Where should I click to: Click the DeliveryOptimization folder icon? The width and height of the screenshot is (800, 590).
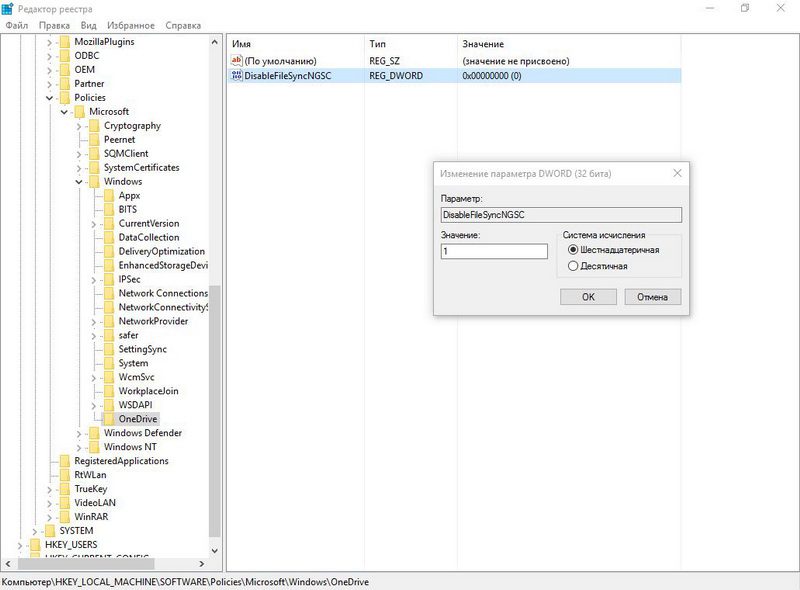pyautogui.click(x=109, y=251)
